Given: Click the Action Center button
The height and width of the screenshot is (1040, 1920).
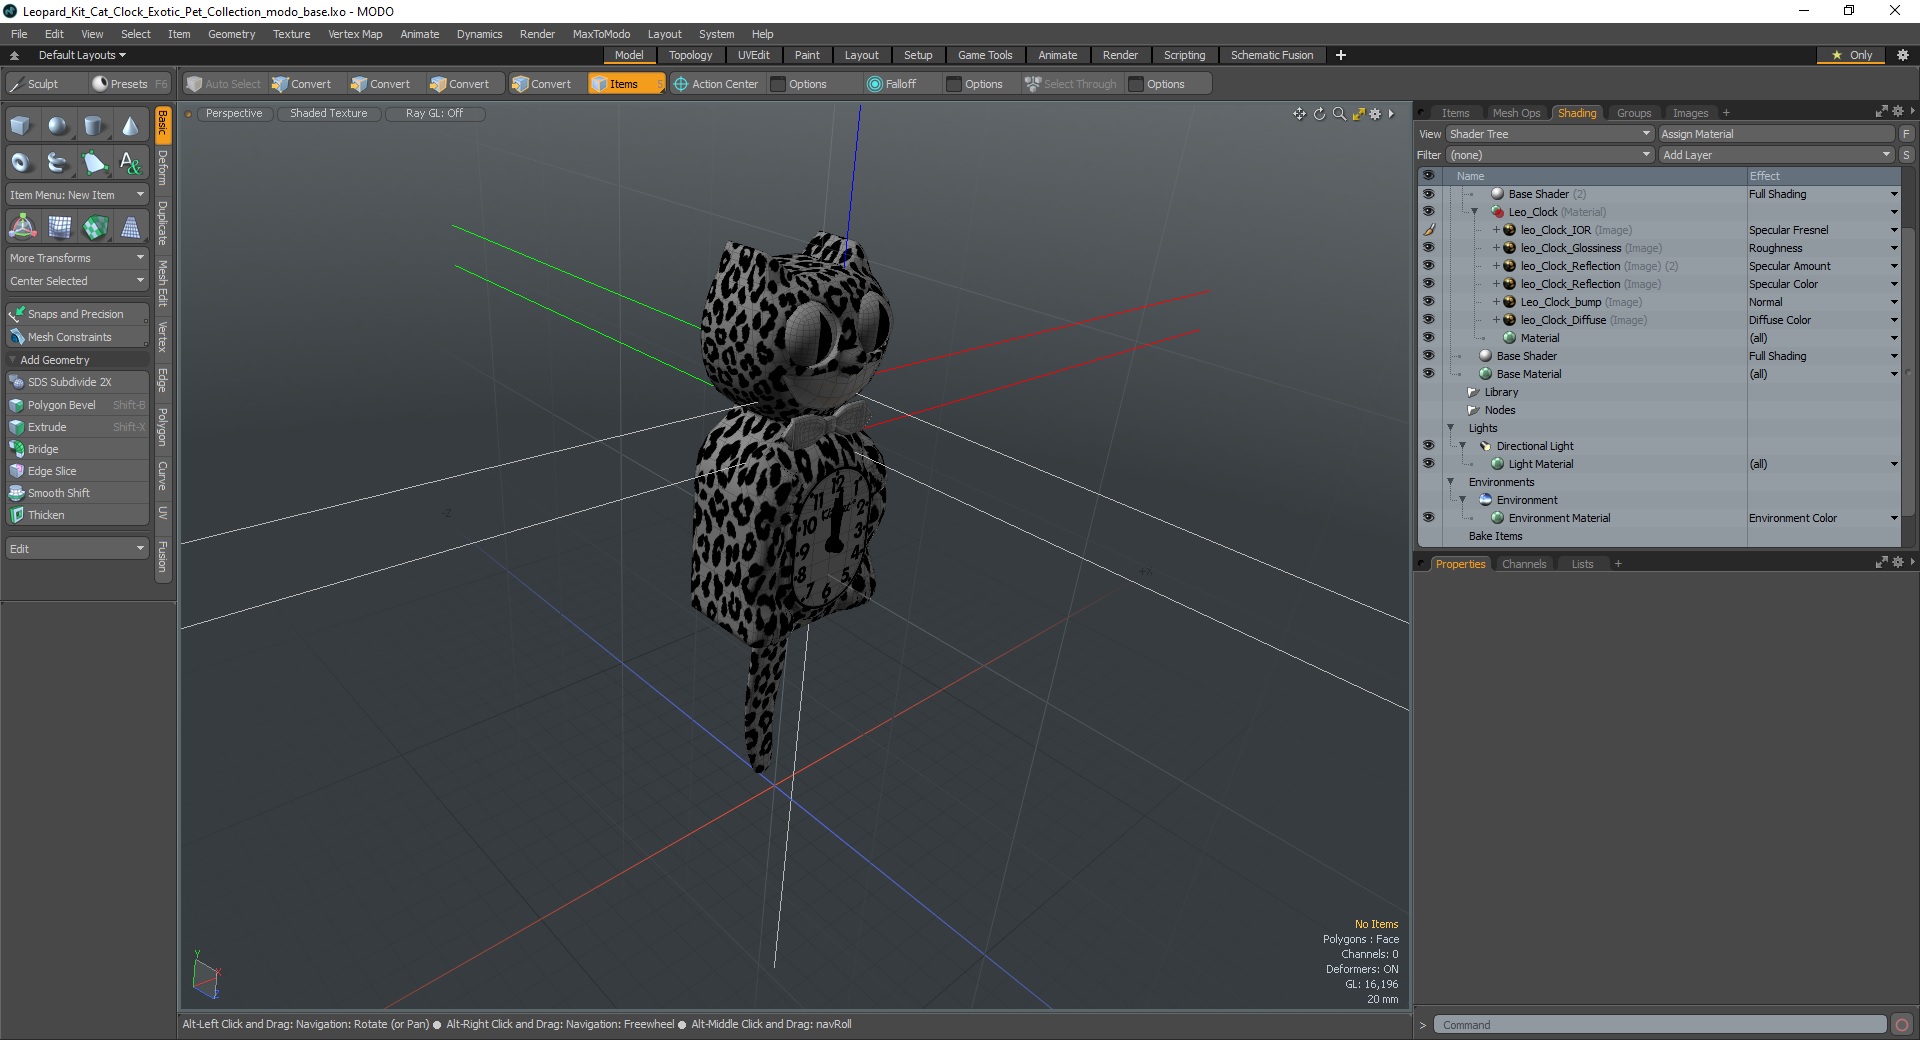Looking at the screenshot, I should (x=716, y=84).
